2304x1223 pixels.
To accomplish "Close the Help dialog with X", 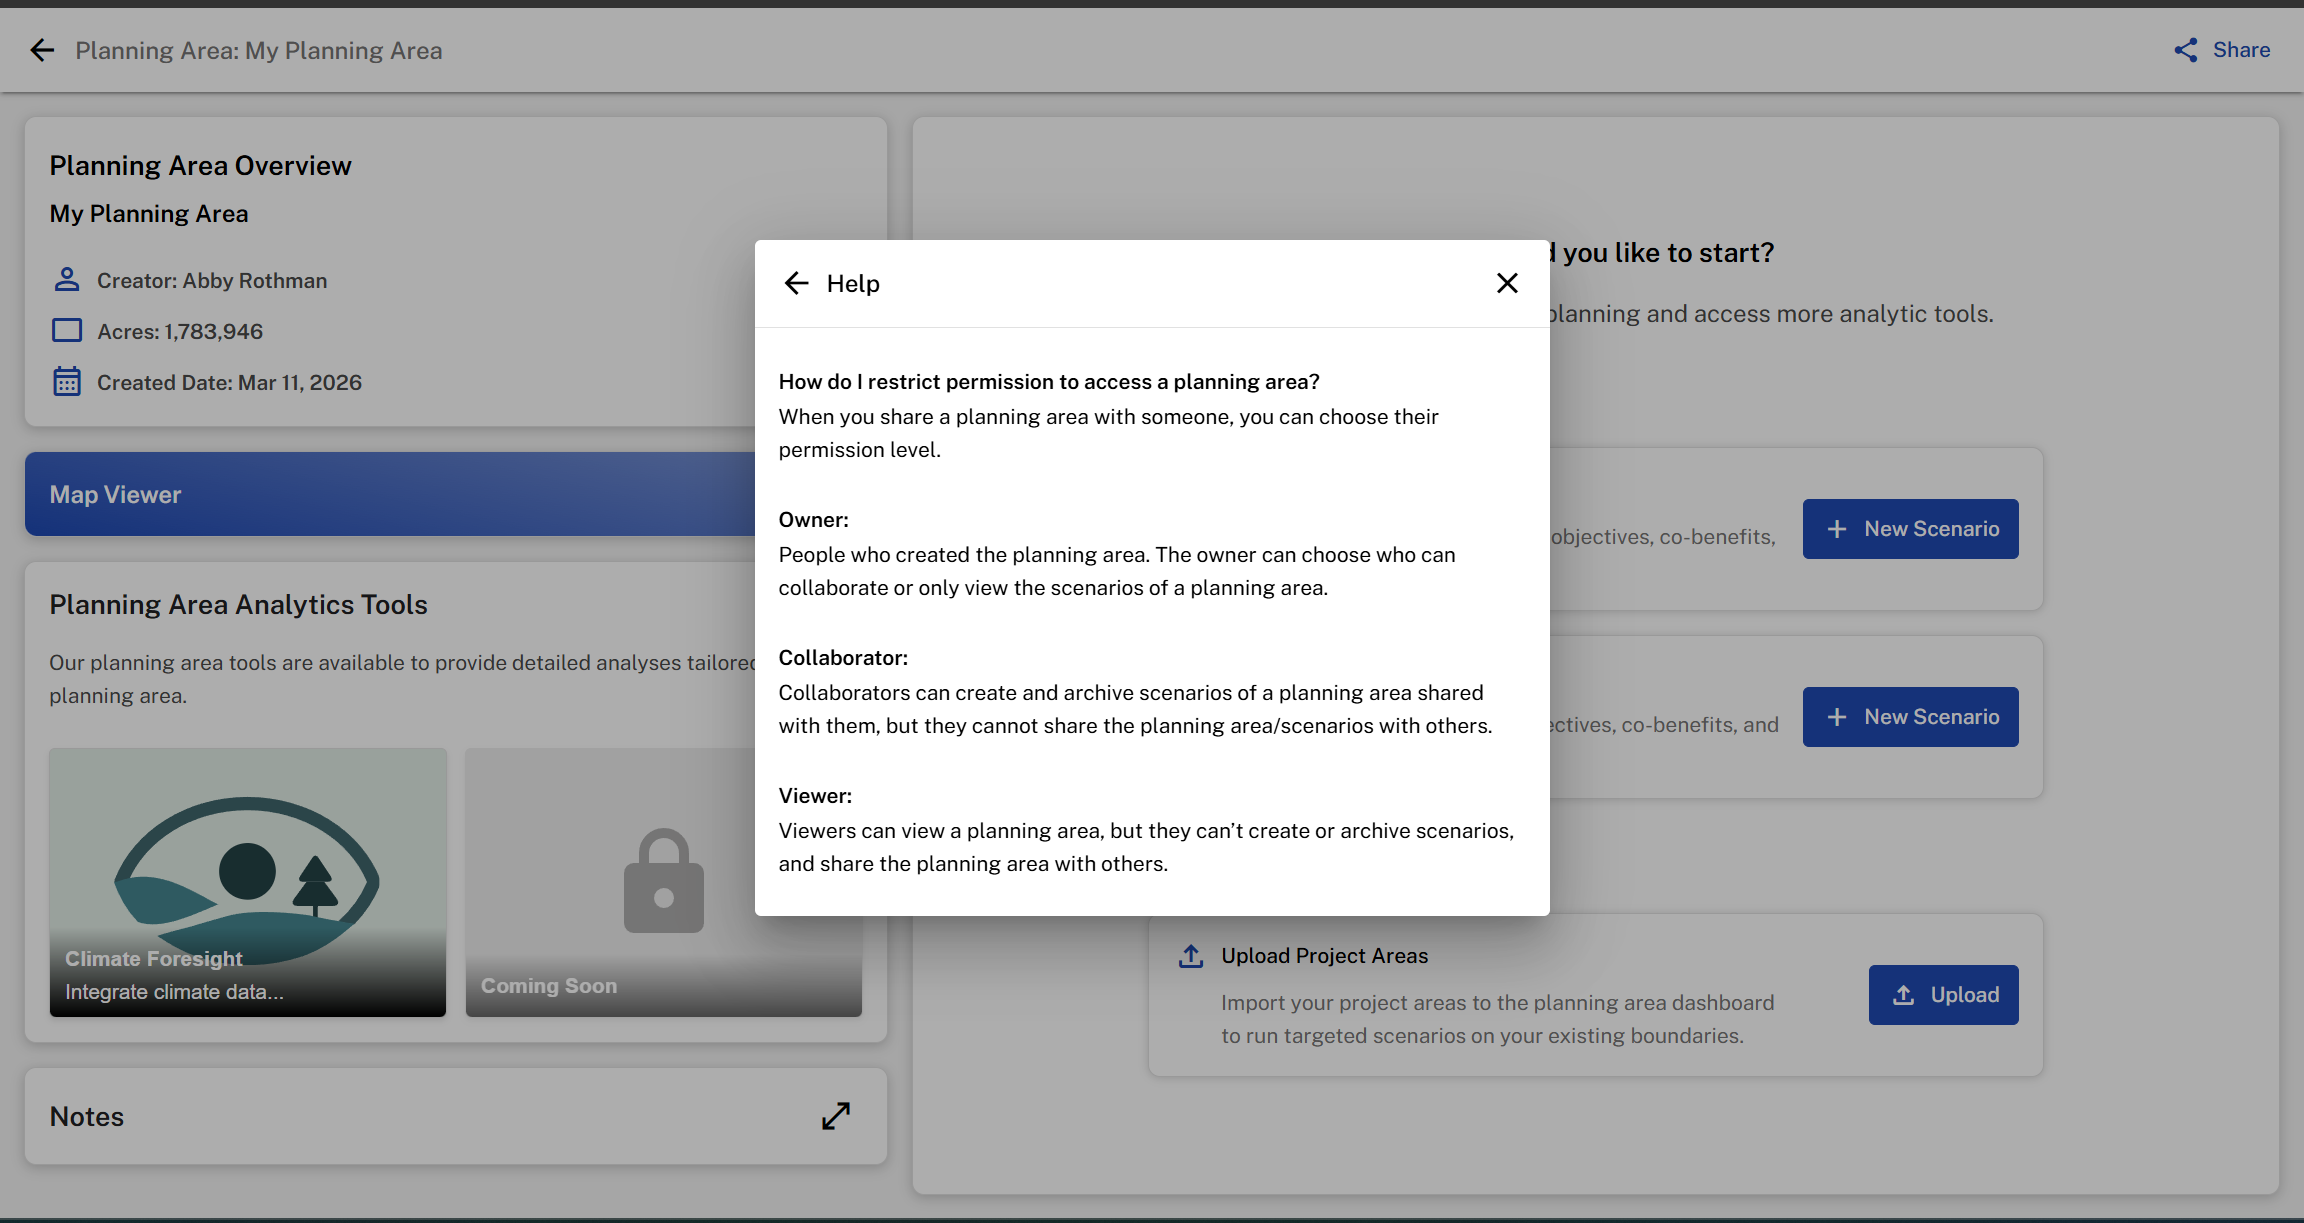I will click(x=1507, y=283).
